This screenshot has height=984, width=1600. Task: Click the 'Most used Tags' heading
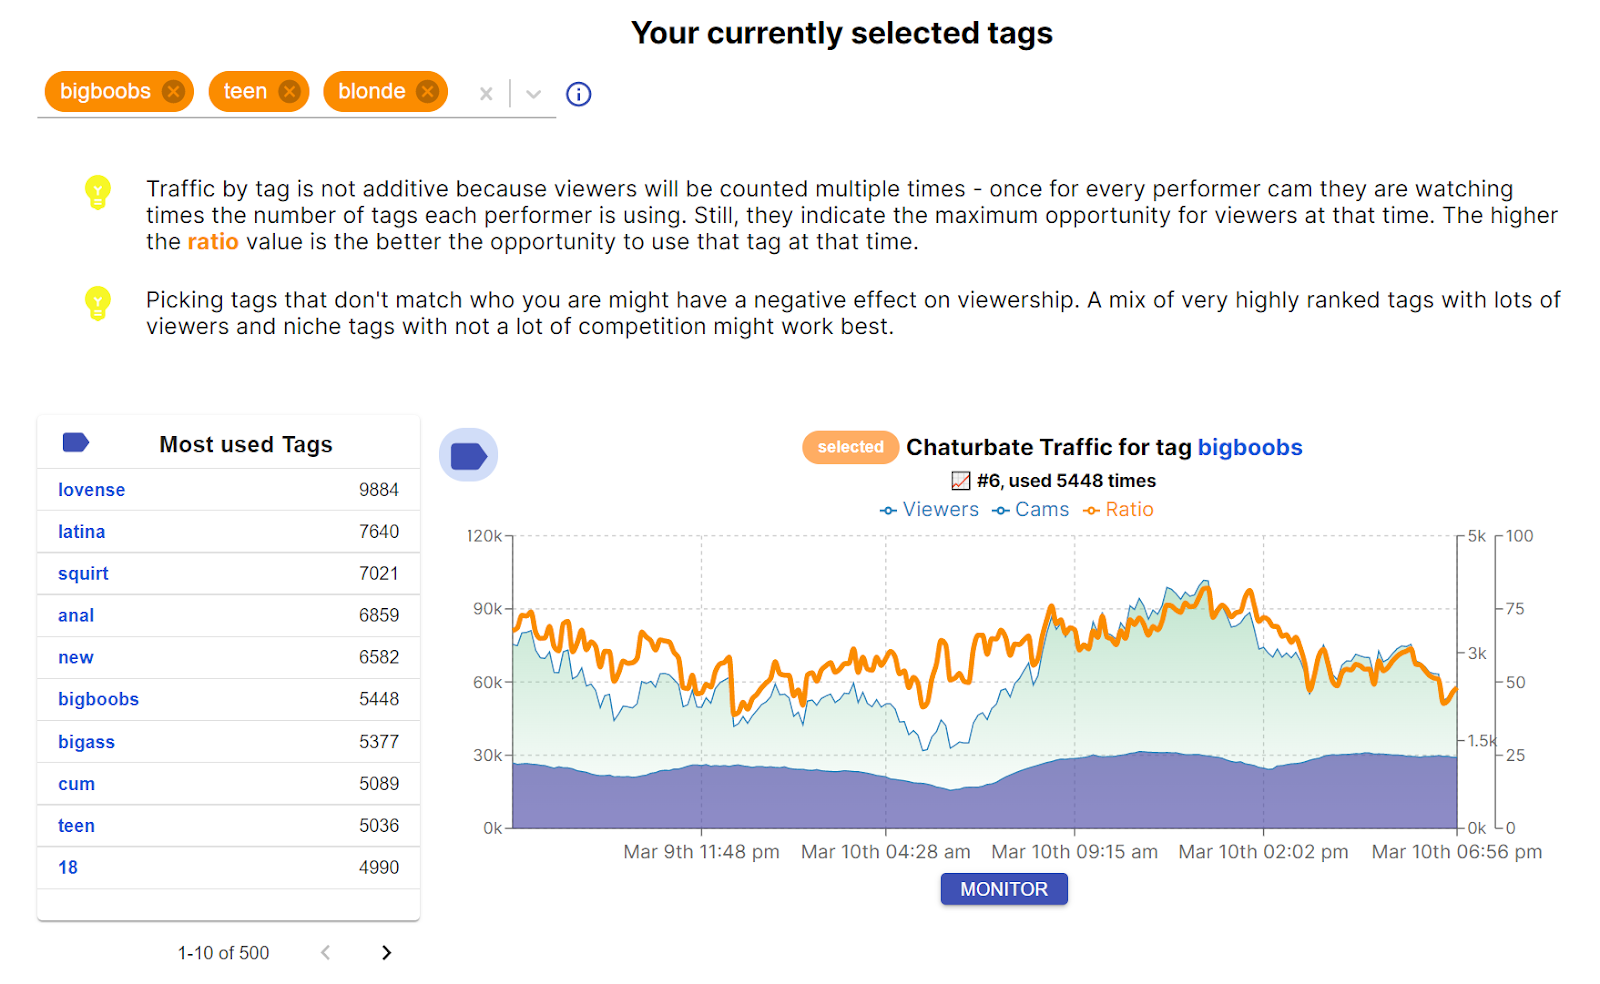click(246, 445)
